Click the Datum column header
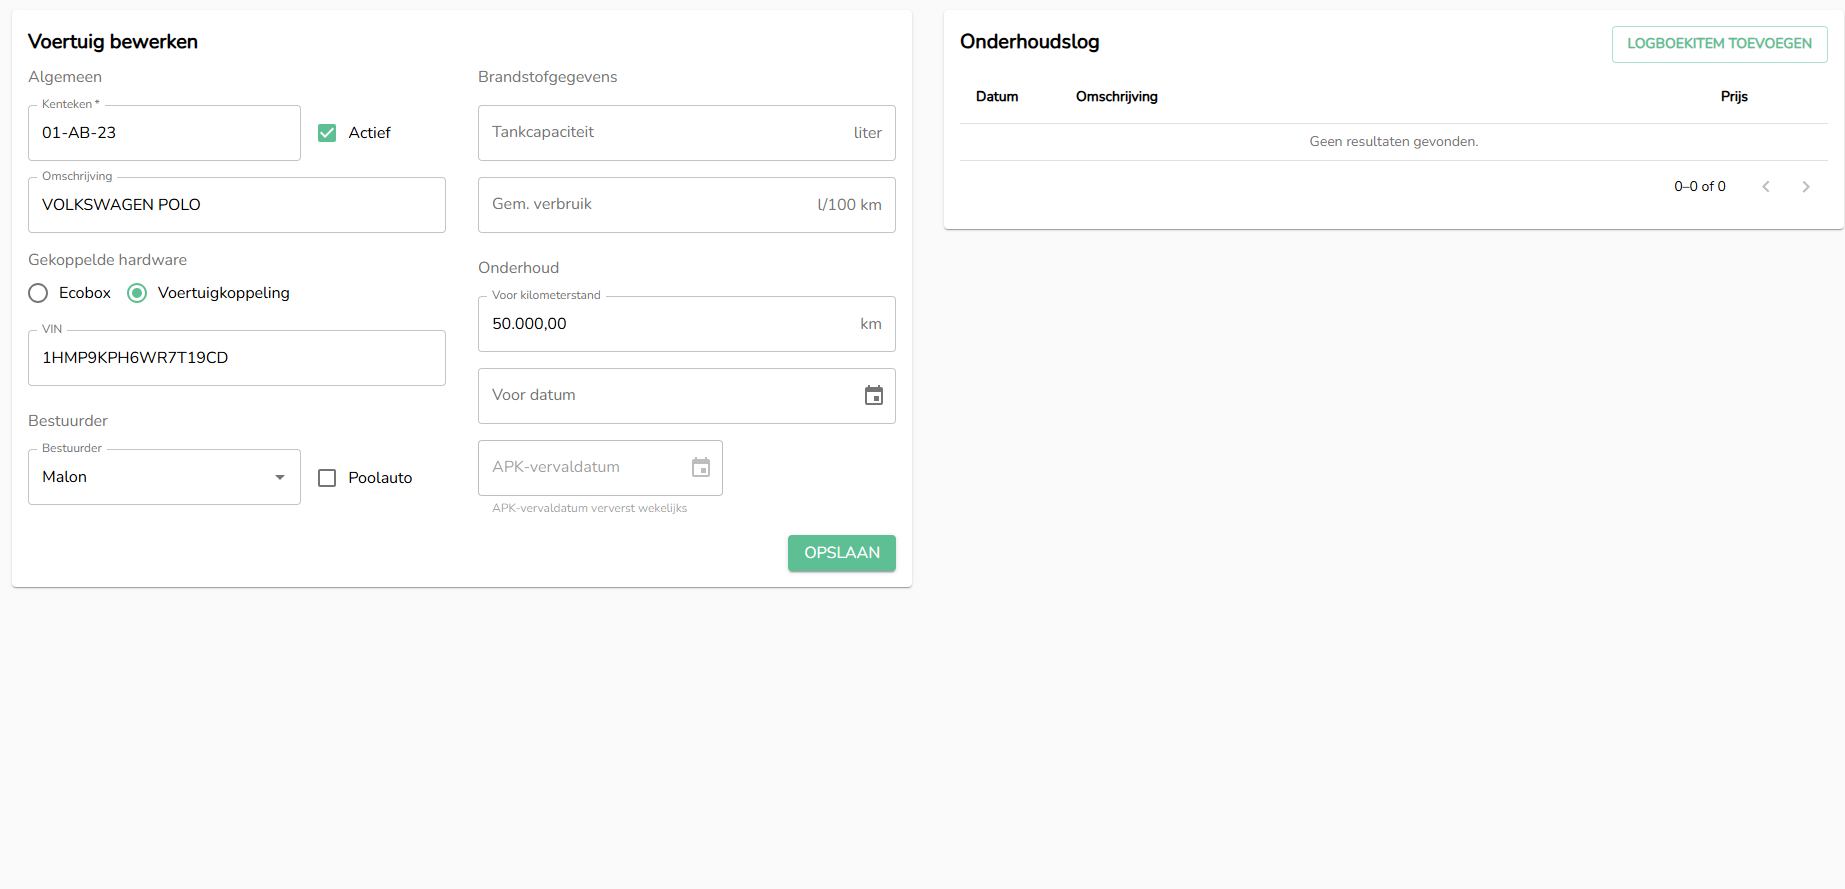 [x=997, y=97]
